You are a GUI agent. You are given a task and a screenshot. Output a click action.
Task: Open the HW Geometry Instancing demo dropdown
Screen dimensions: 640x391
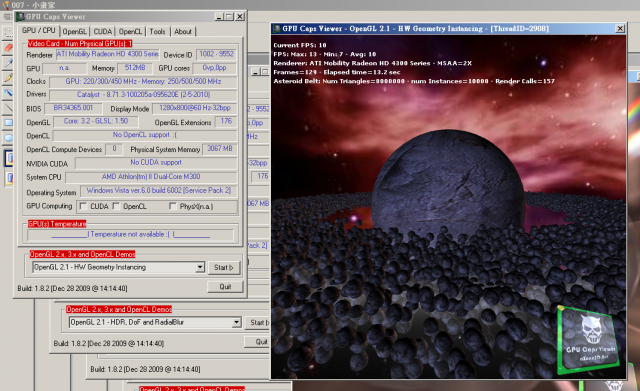point(118,267)
